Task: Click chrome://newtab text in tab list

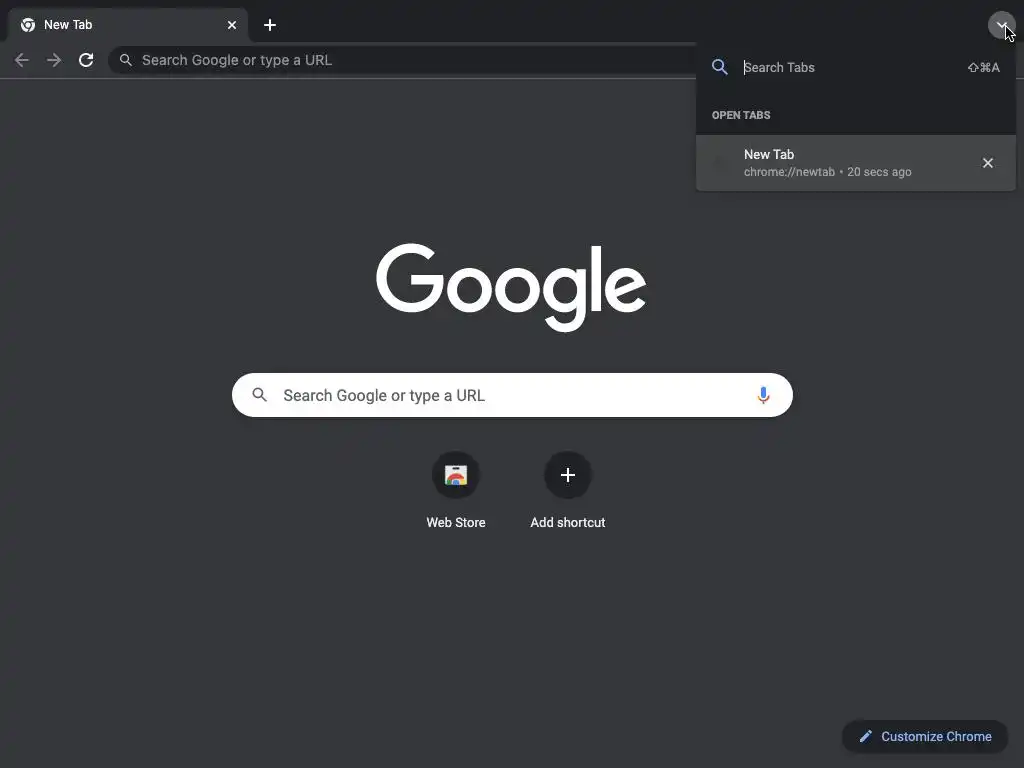Action: [x=789, y=172]
